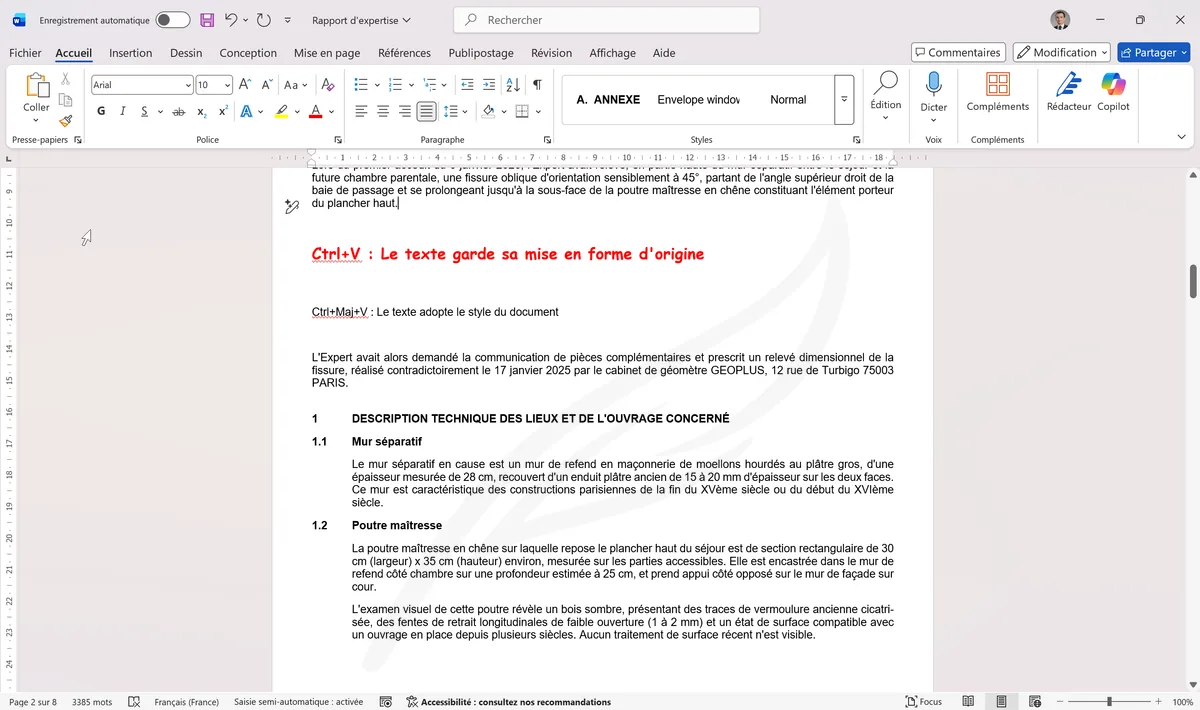Click the bulleted list icon
This screenshot has height=710, width=1200.
pyautogui.click(x=360, y=84)
